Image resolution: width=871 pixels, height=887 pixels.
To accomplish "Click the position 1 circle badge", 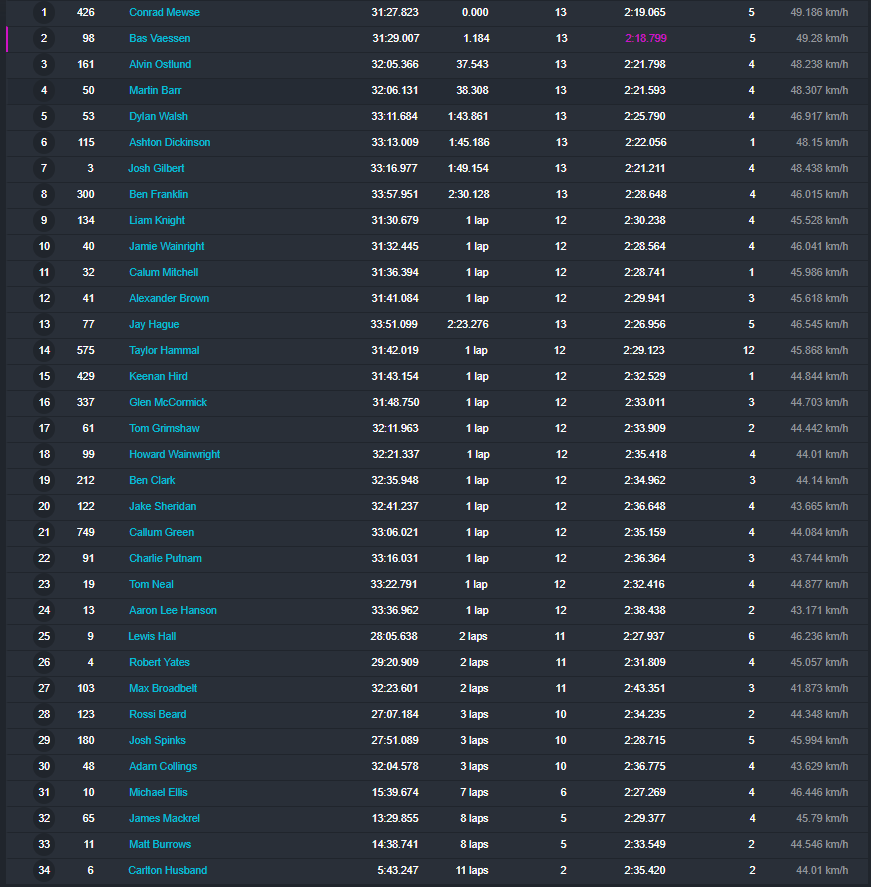I will pyautogui.click(x=44, y=12).
